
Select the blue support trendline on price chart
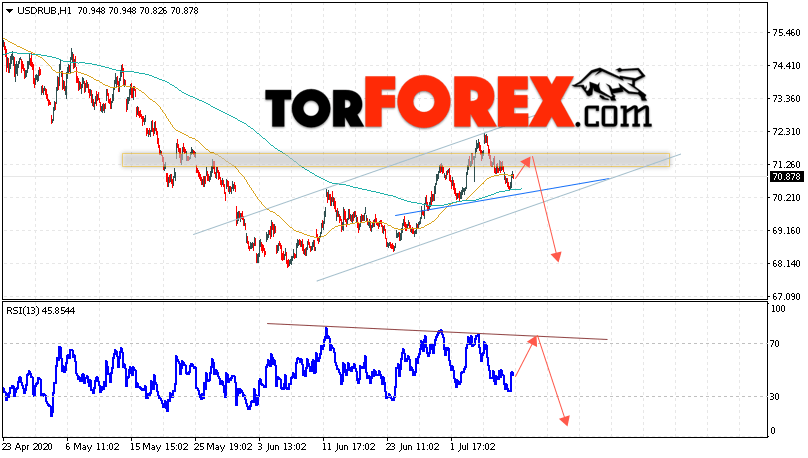click(502, 197)
